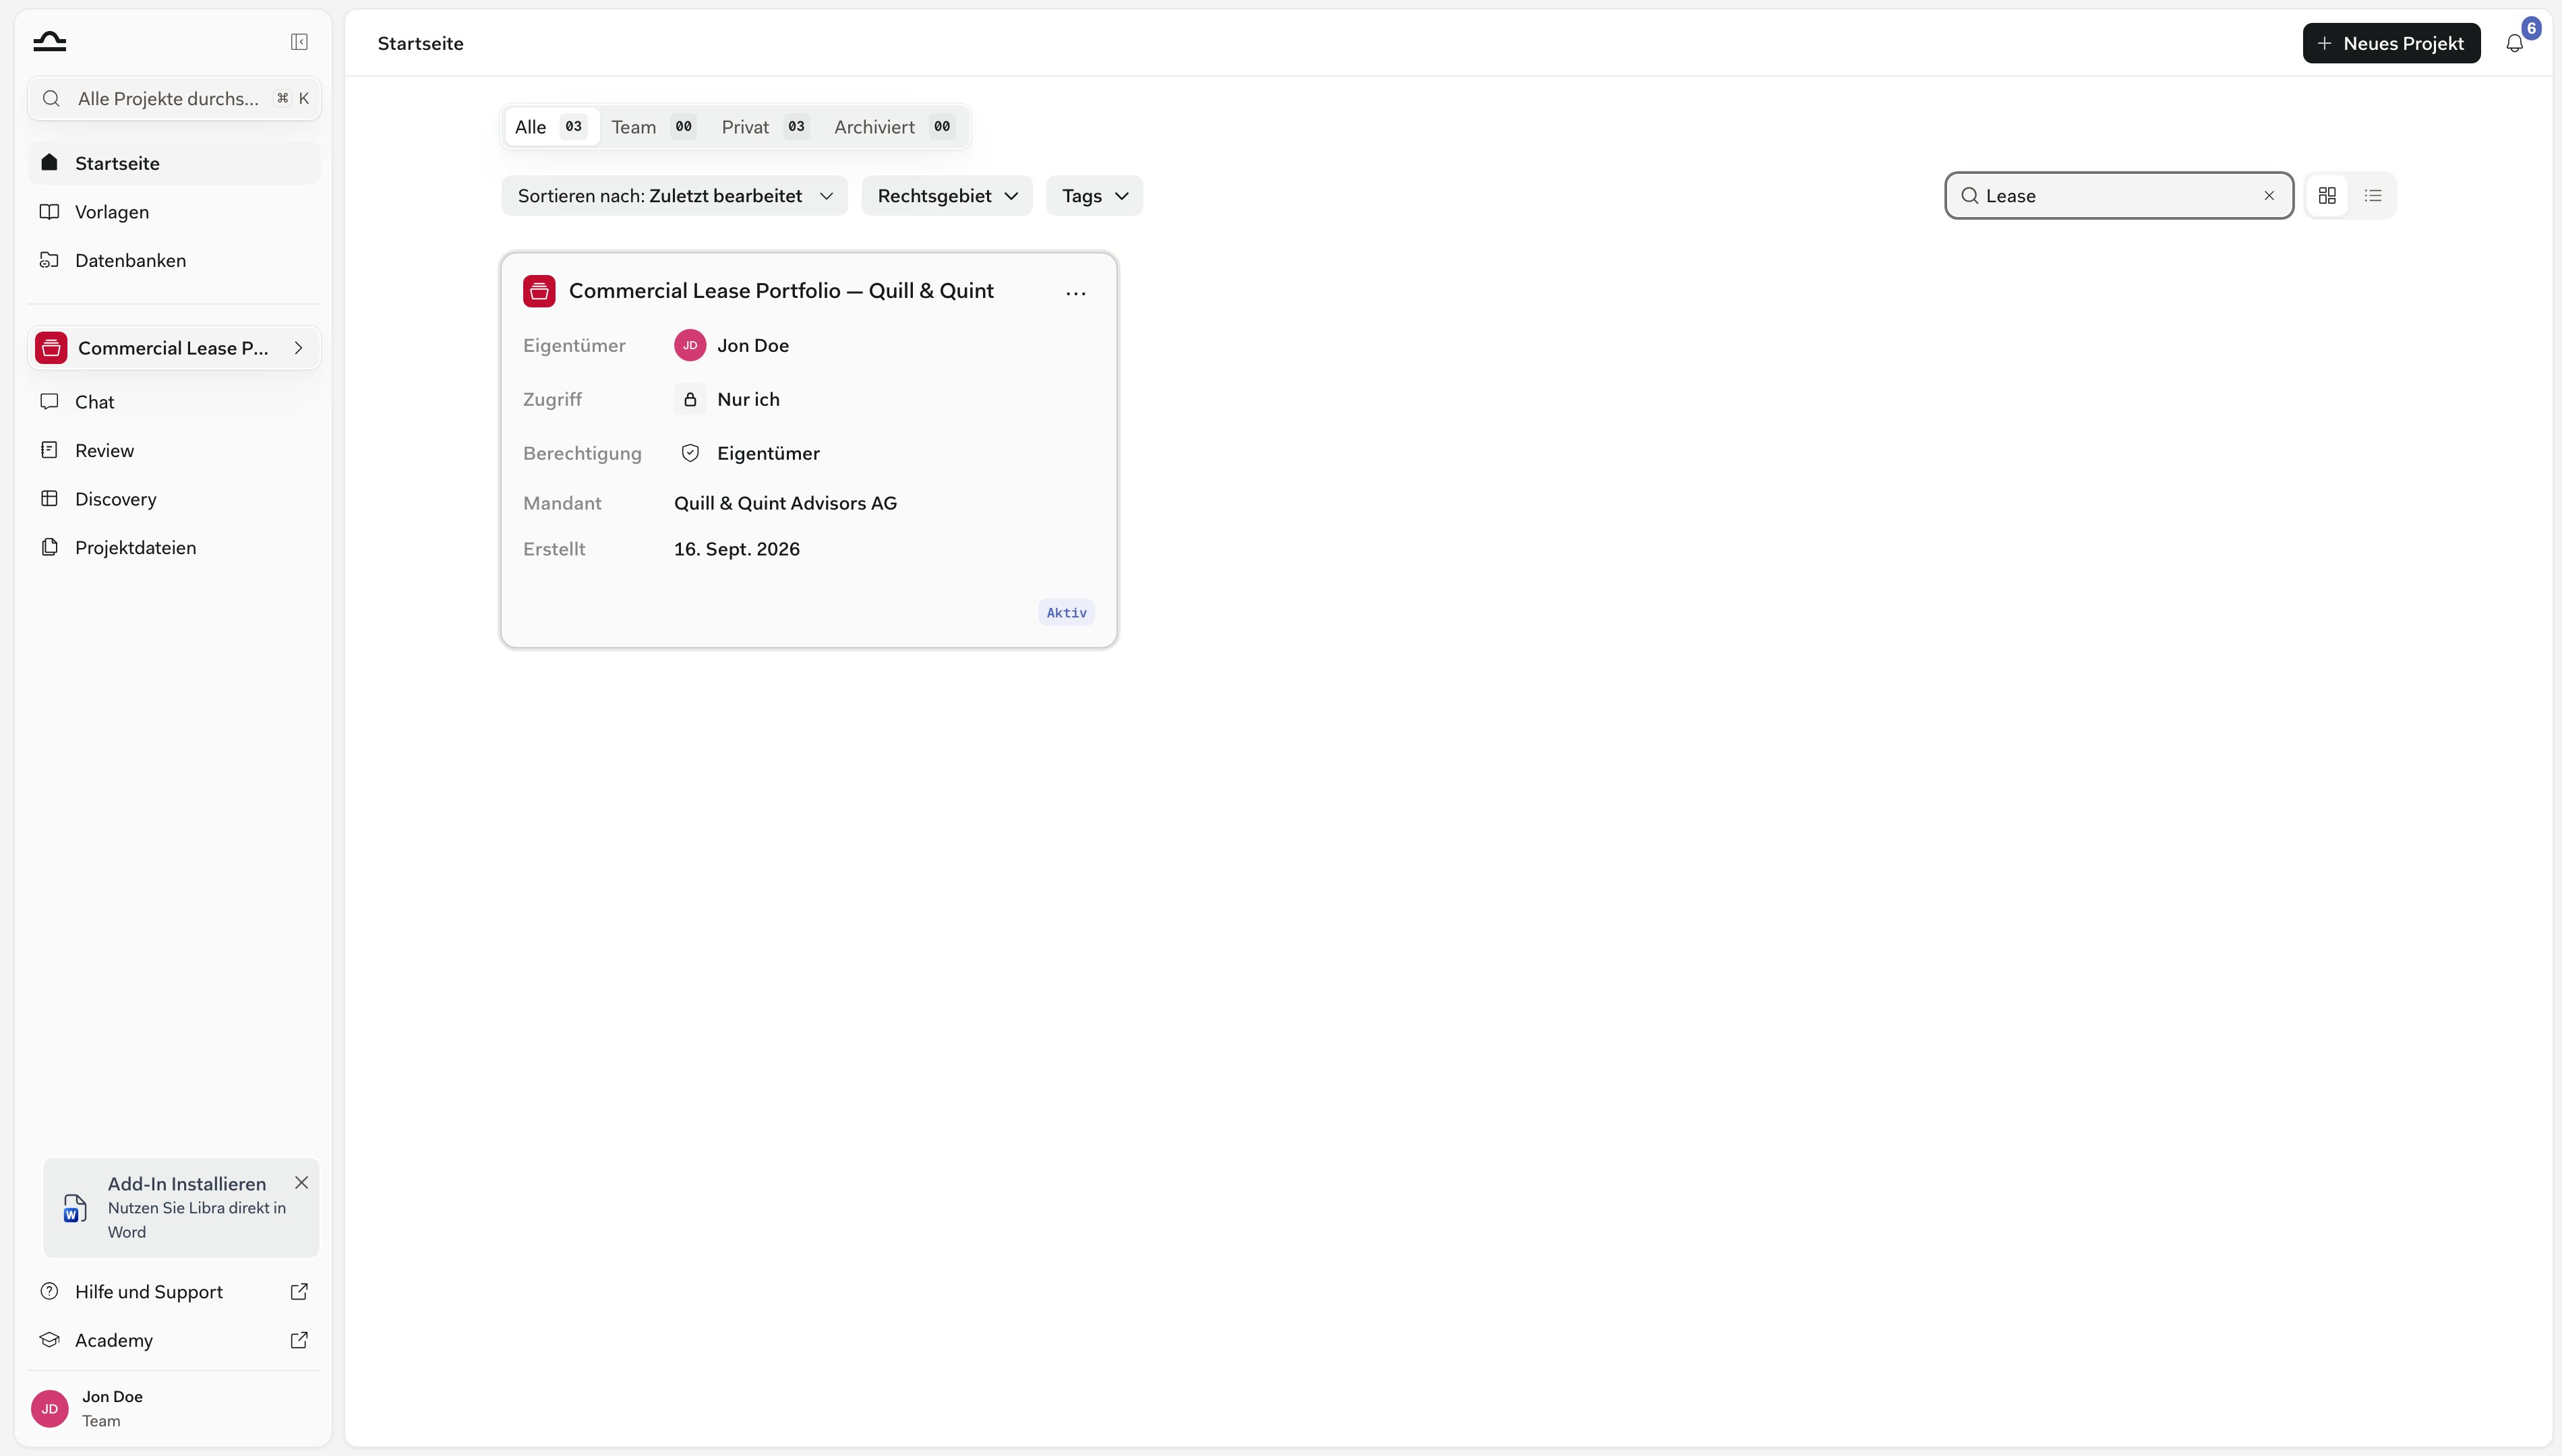Open Commercial Lease Portfolio card title
2562x1456 pixels.
[x=781, y=291]
